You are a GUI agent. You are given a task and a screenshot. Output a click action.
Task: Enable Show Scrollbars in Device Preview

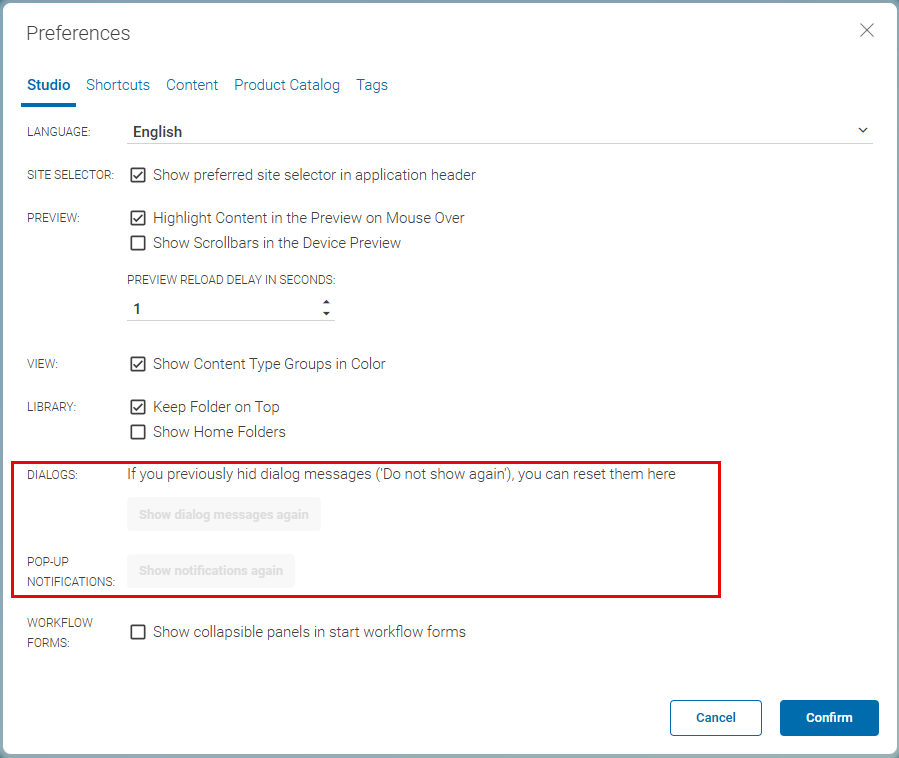138,243
